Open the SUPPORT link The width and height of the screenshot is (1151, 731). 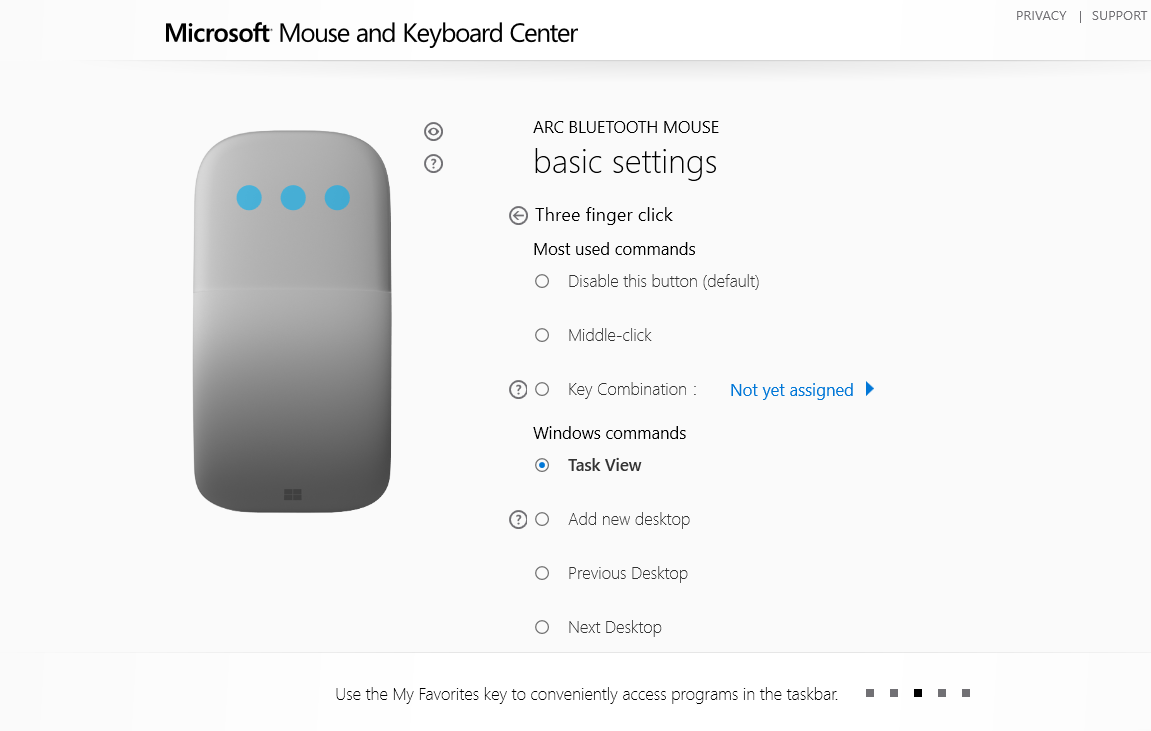click(x=1119, y=15)
